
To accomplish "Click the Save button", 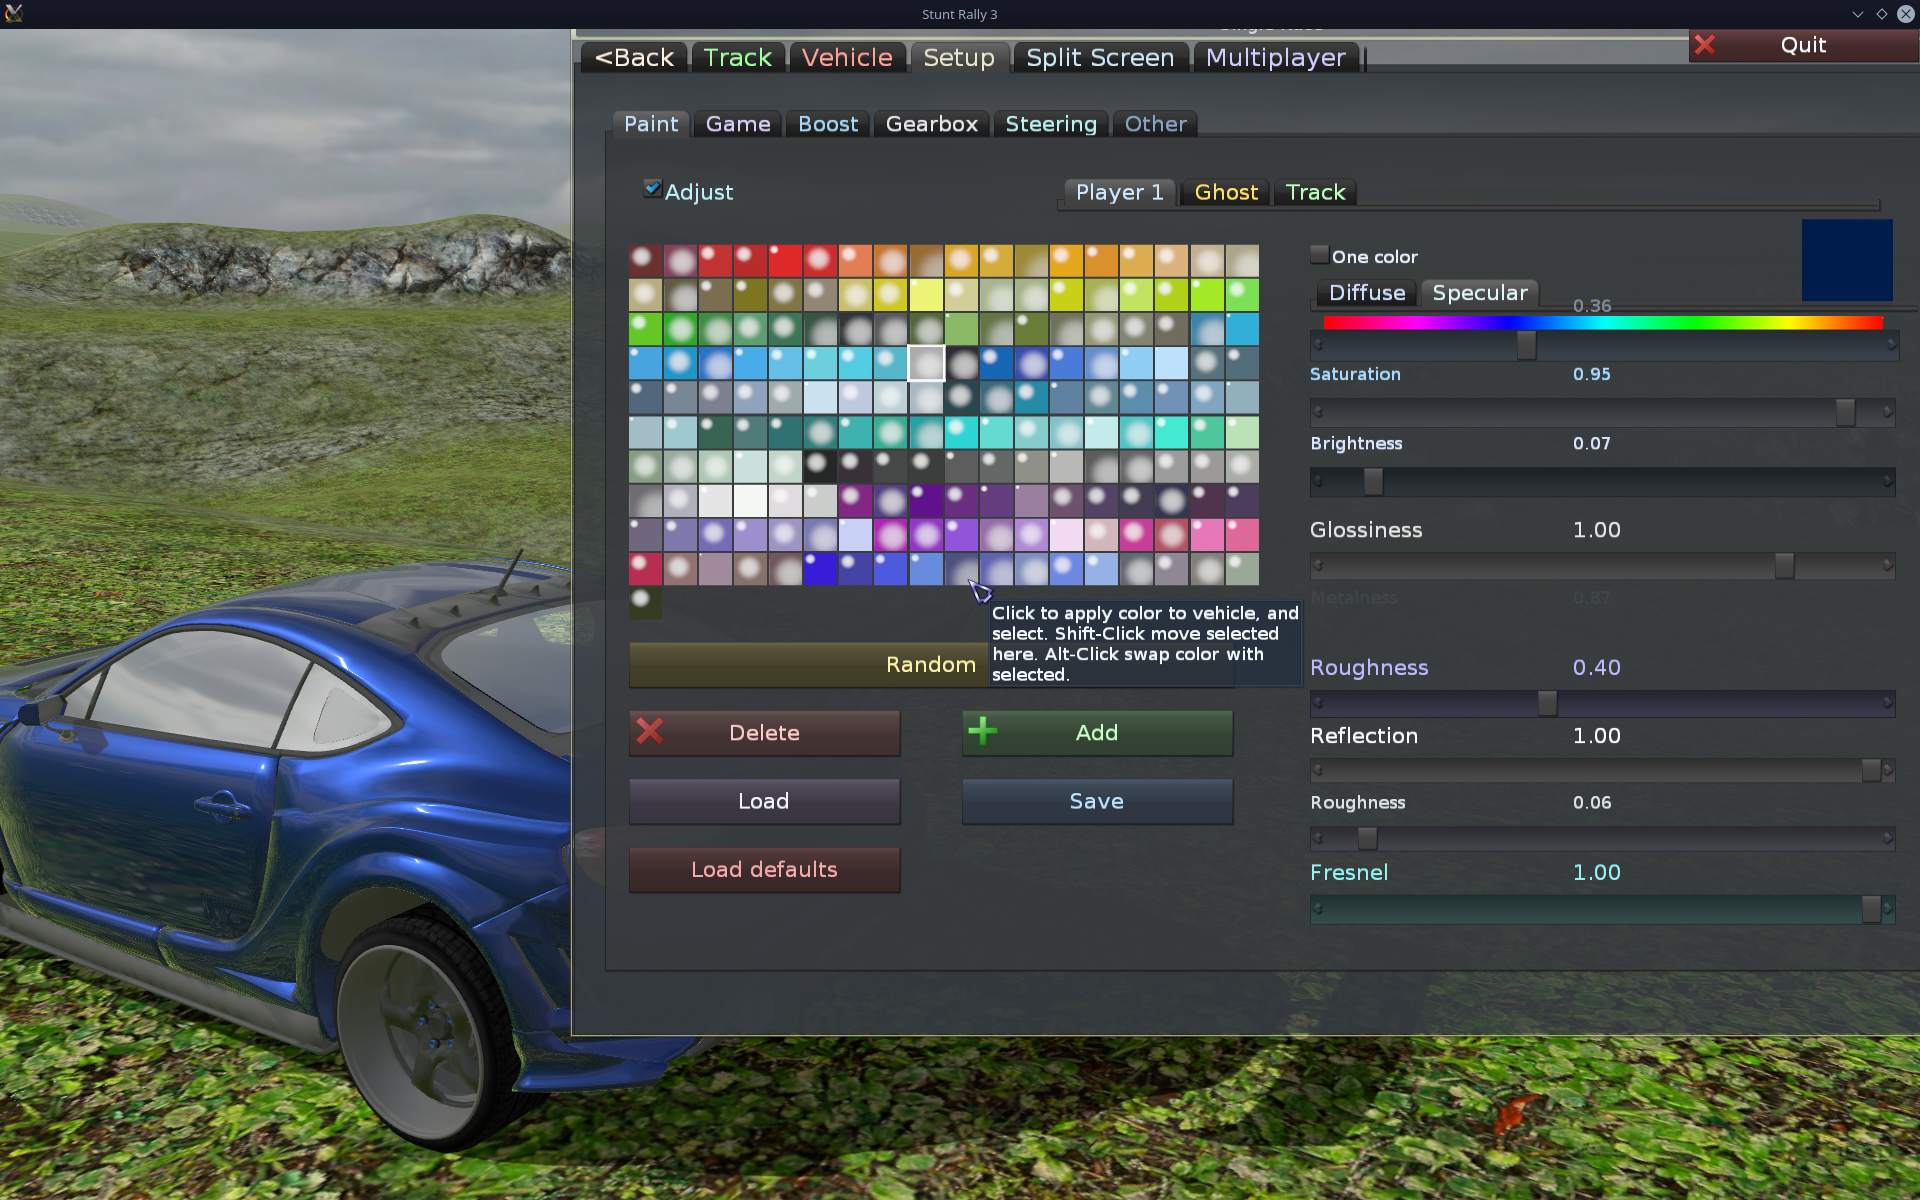I will point(1096,801).
